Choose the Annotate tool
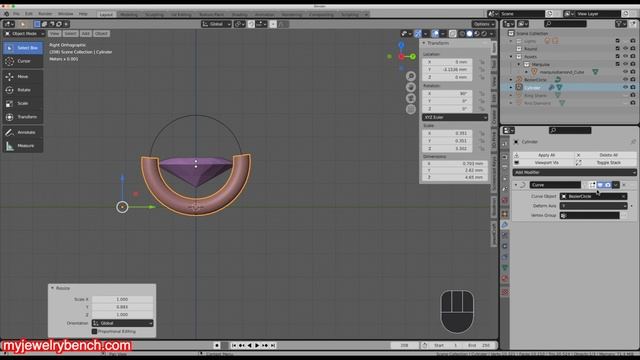The width and height of the screenshot is (640, 360). tap(23, 132)
